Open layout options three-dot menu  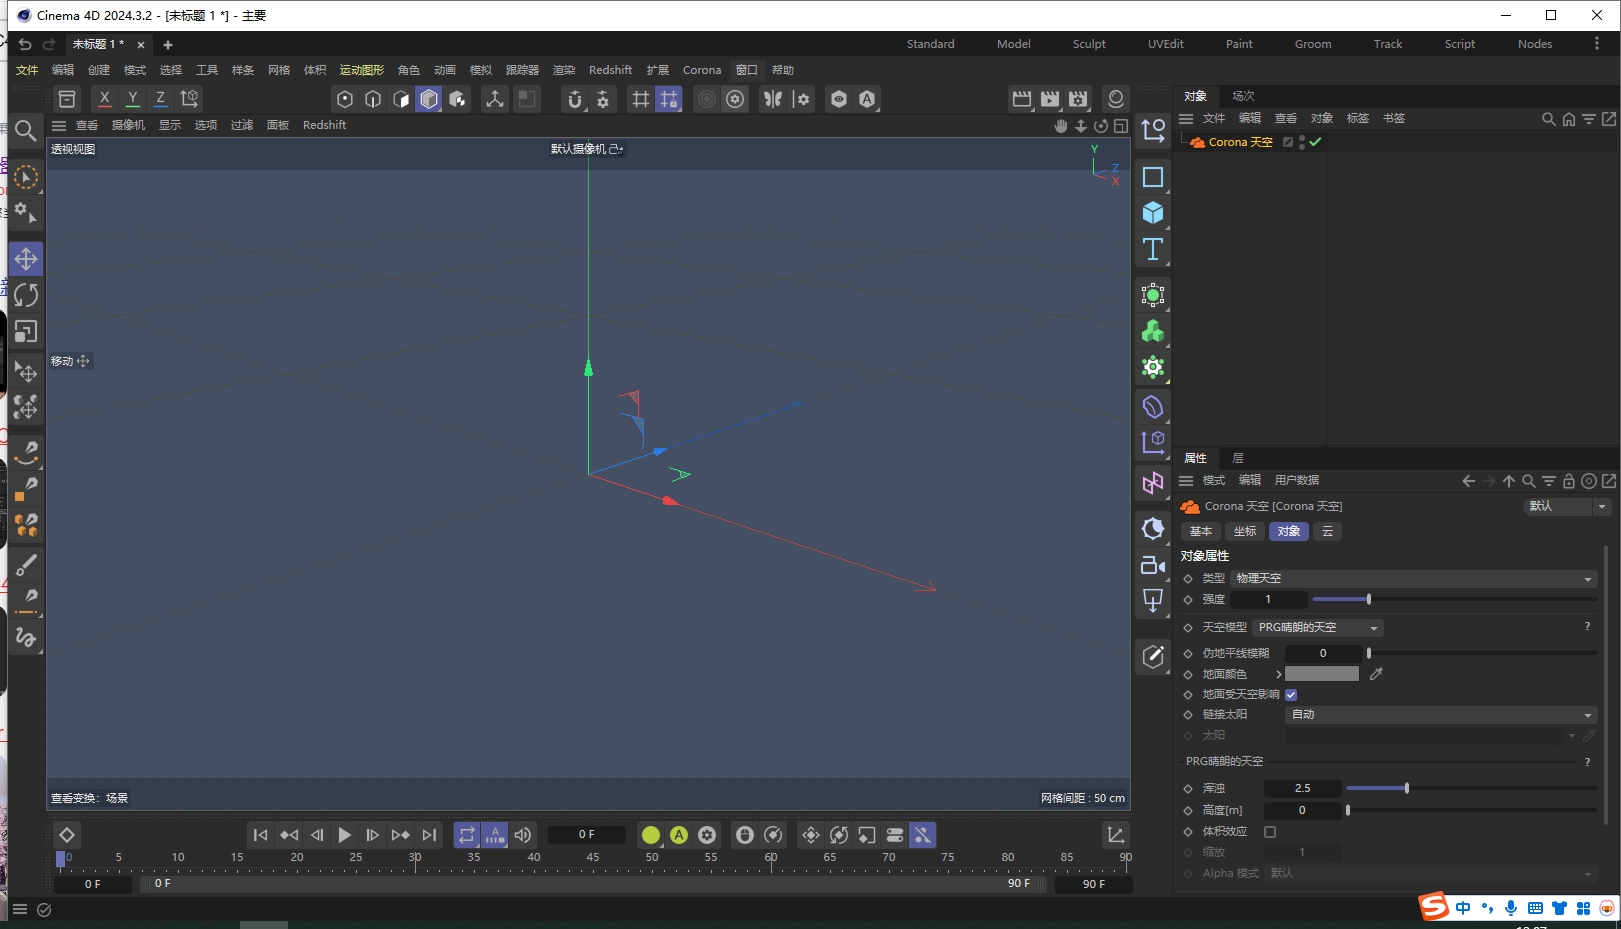(x=1596, y=44)
